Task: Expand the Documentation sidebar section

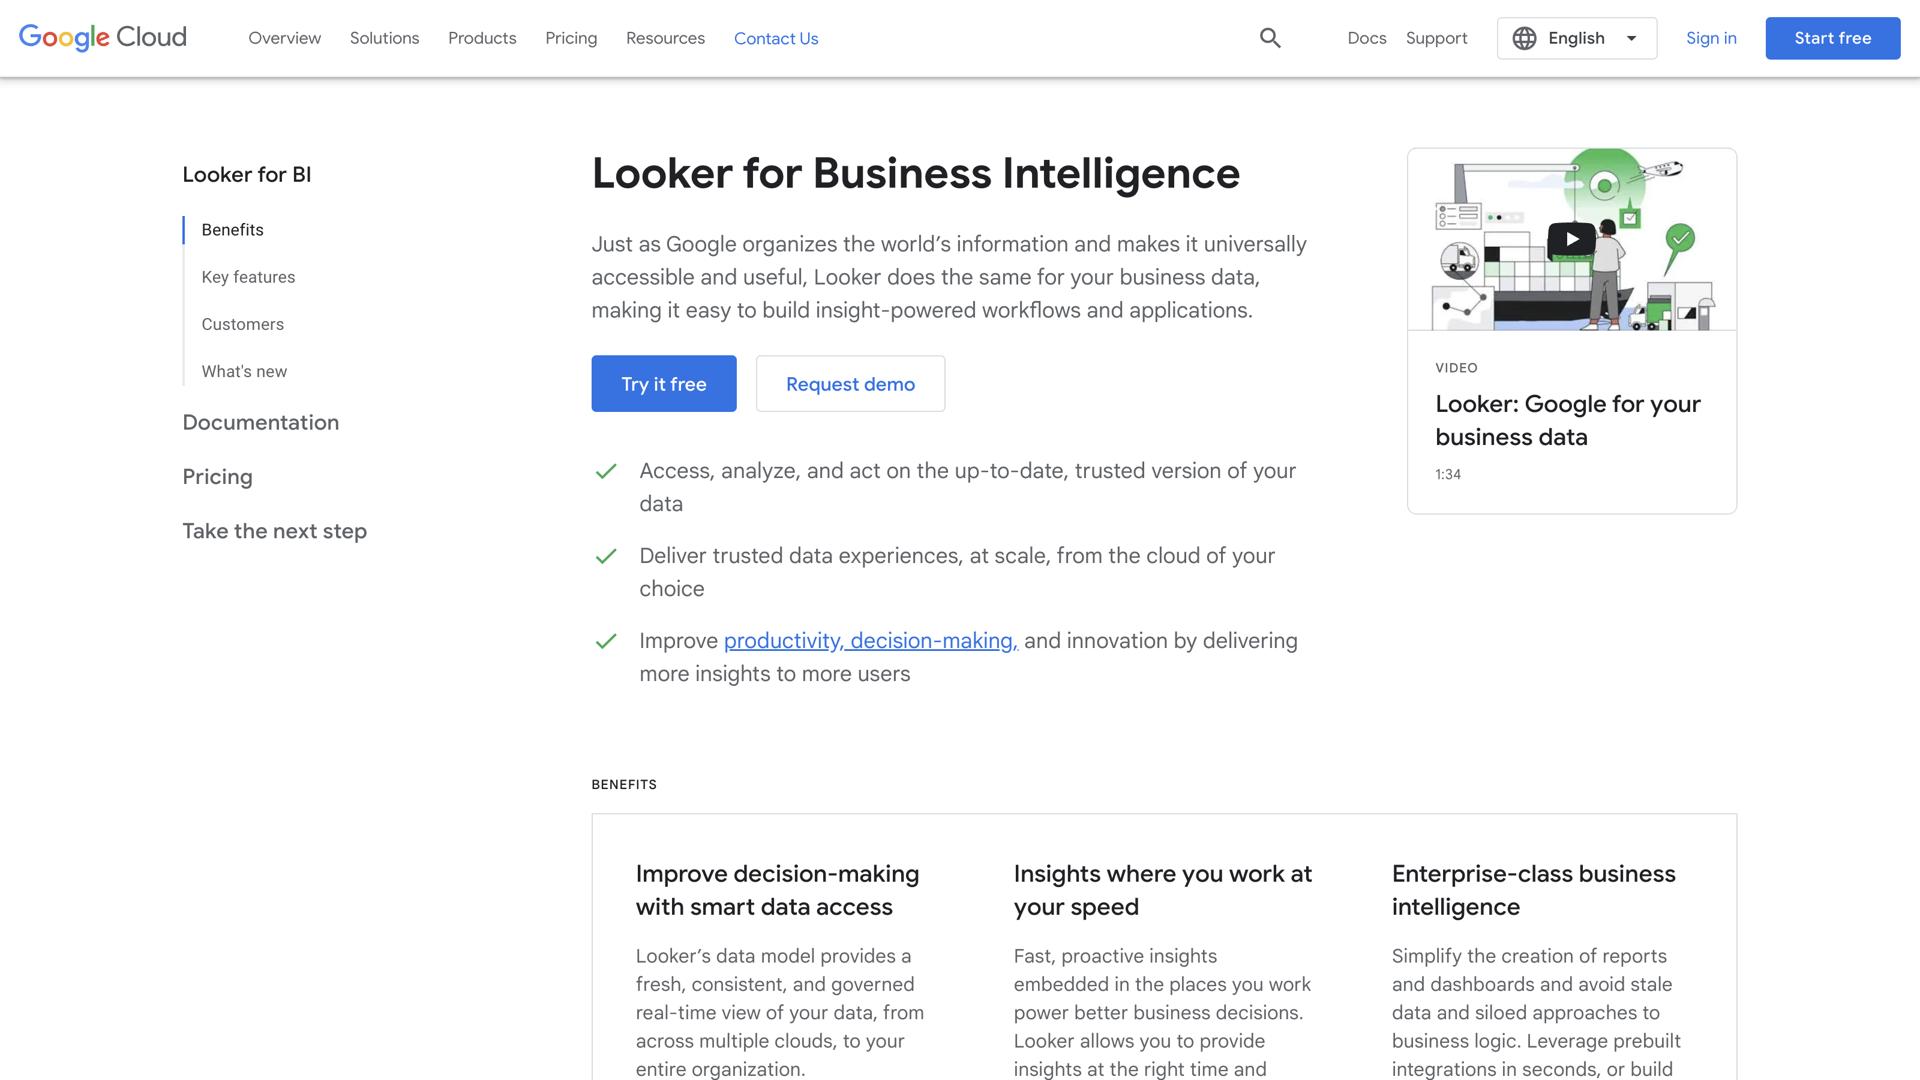Action: tap(260, 422)
